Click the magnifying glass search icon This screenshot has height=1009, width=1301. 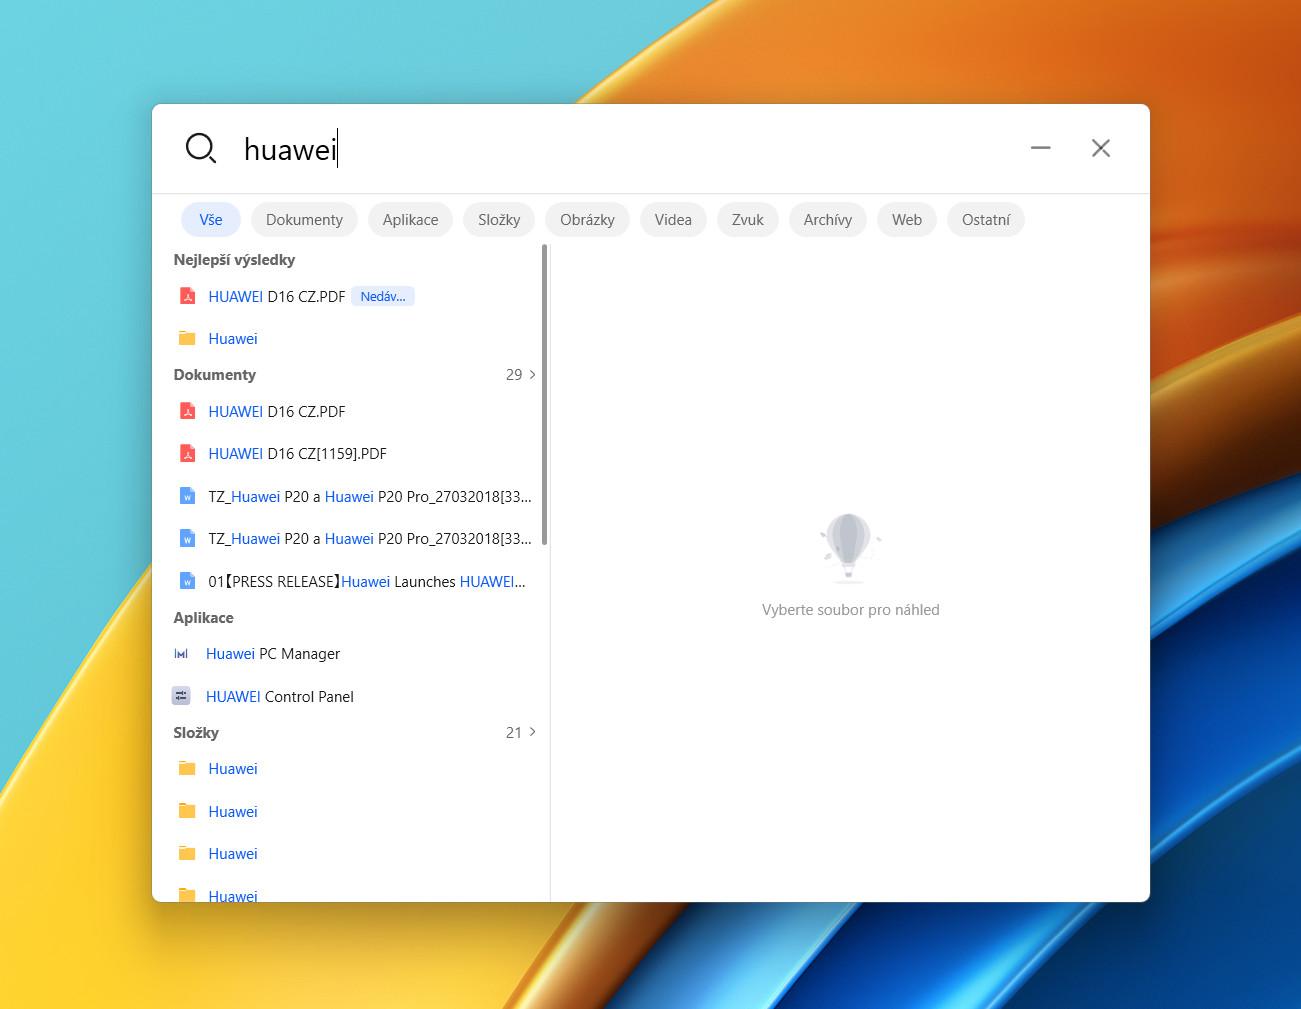point(201,148)
